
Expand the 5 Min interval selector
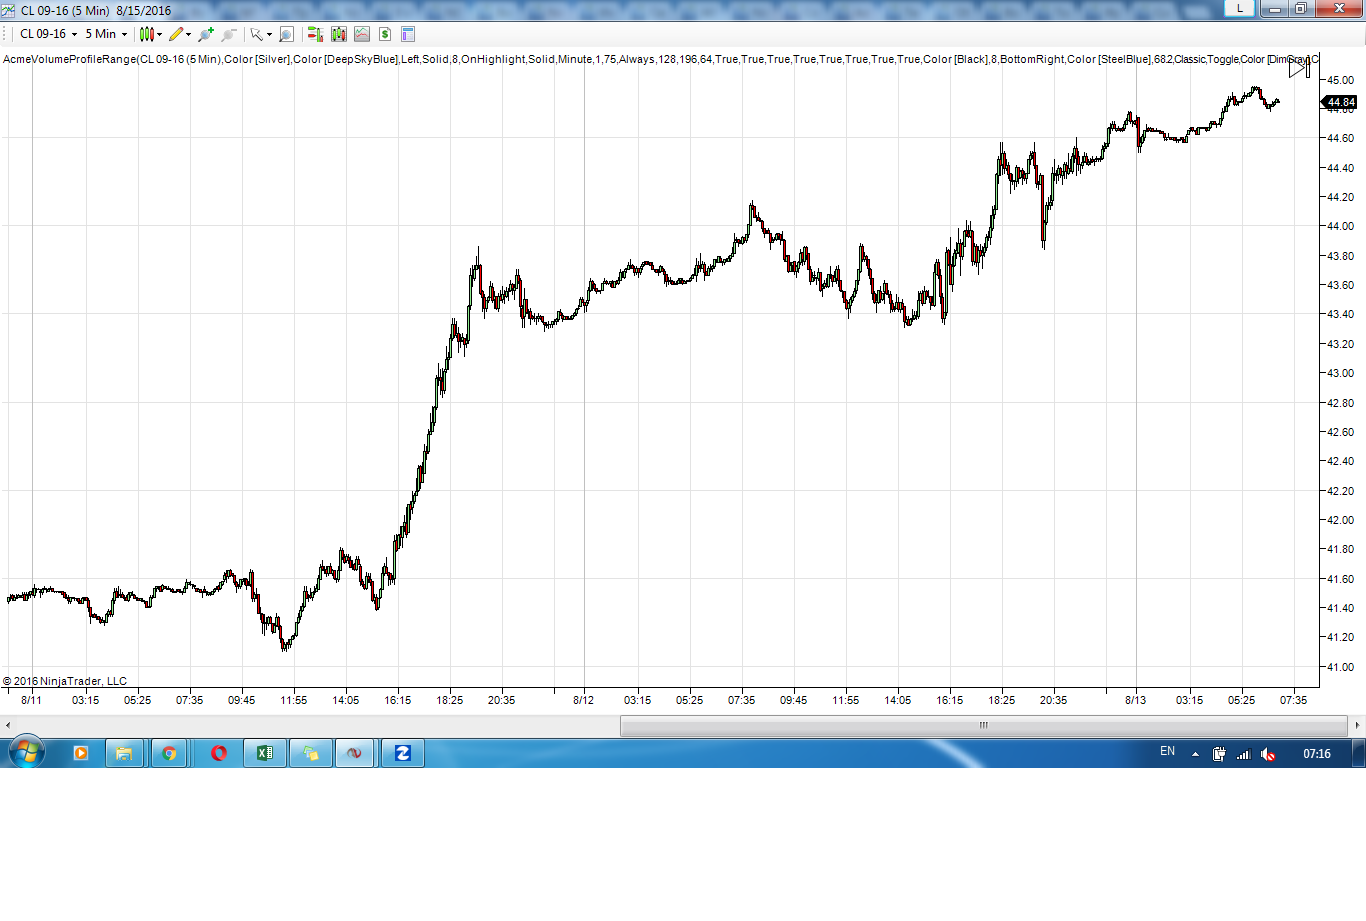click(106, 34)
